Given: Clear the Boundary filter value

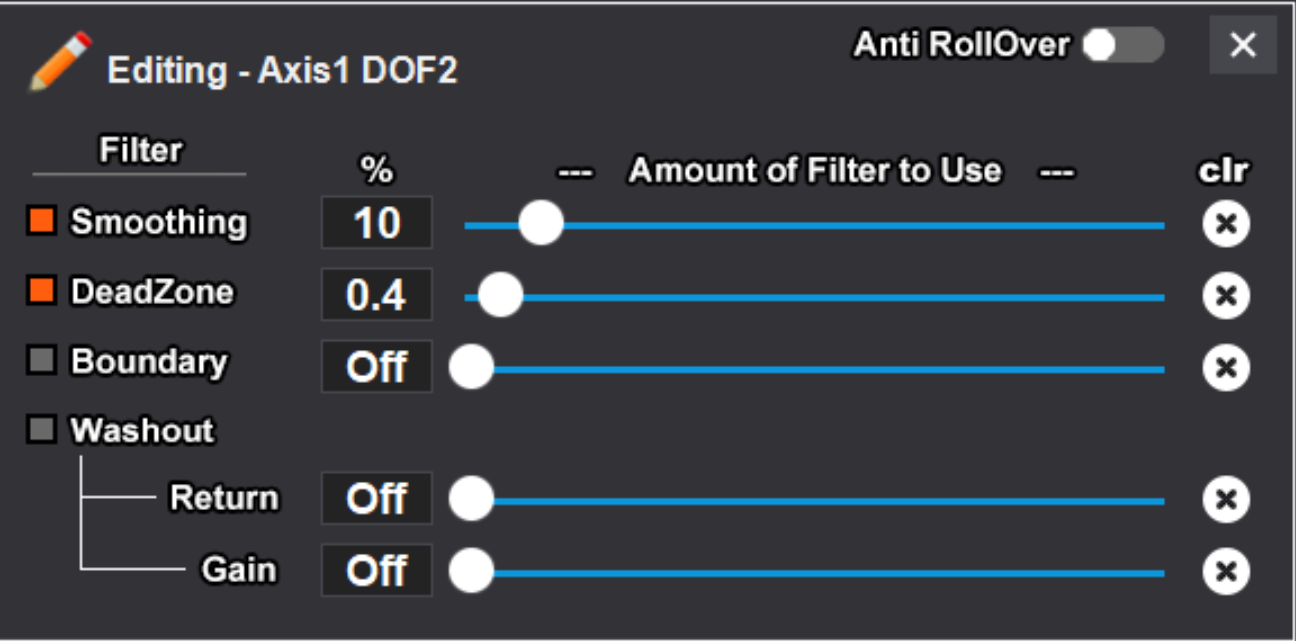Looking at the screenshot, I should coord(1225,368).
